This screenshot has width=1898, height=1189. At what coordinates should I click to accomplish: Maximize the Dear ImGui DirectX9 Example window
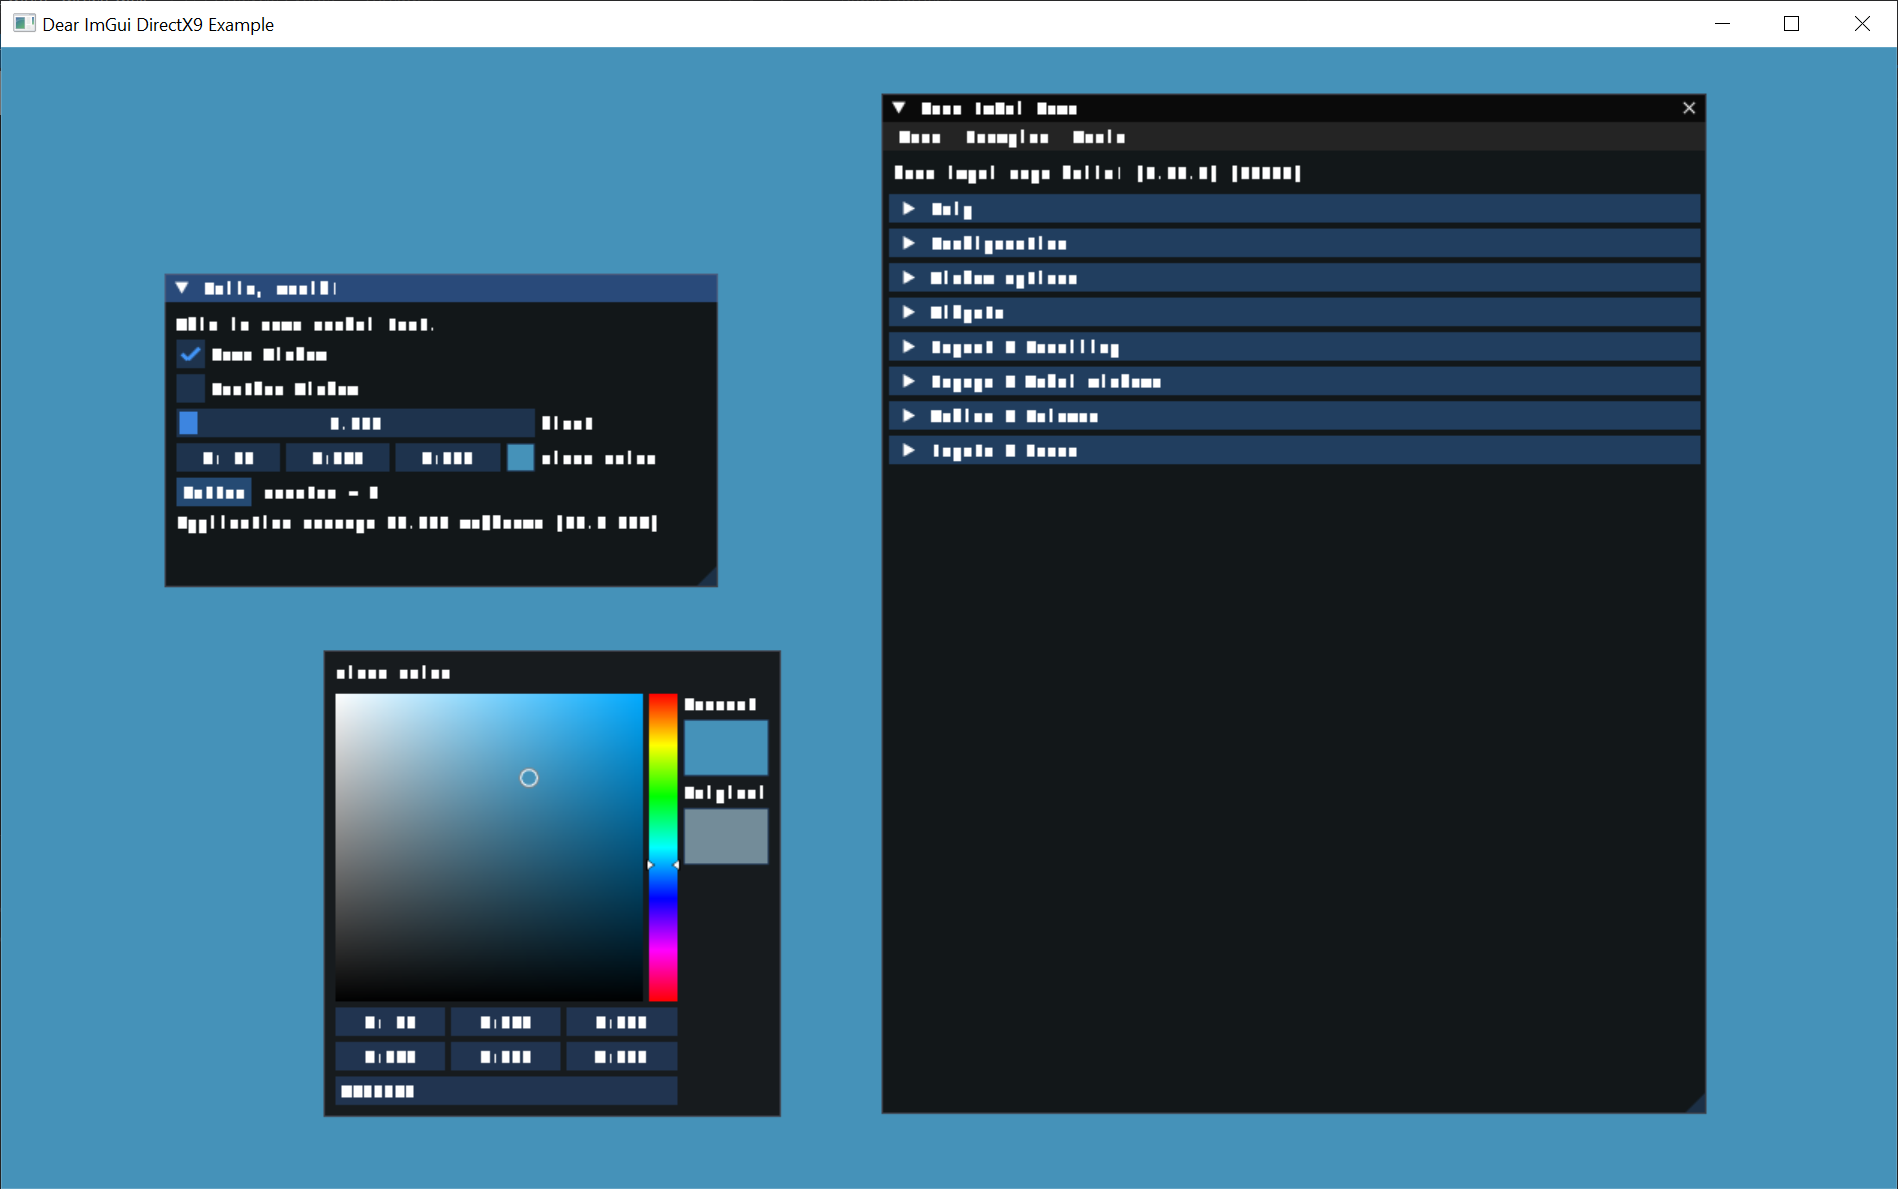(x=1791, y=23)
